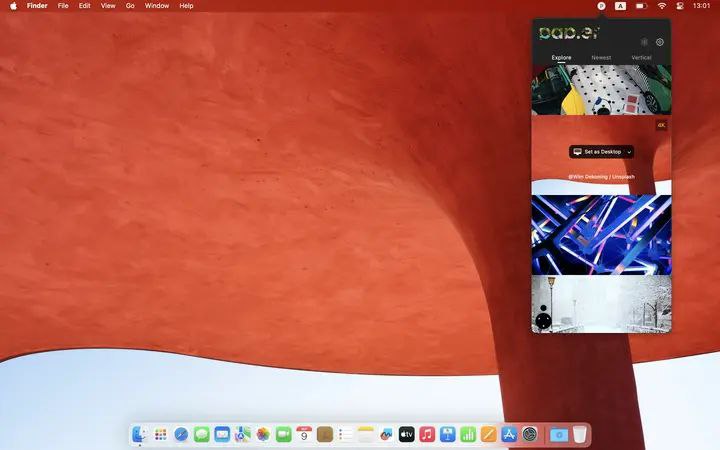720x450 pixels.
Task: Open the Edit menu
Action: click(84, 6)
